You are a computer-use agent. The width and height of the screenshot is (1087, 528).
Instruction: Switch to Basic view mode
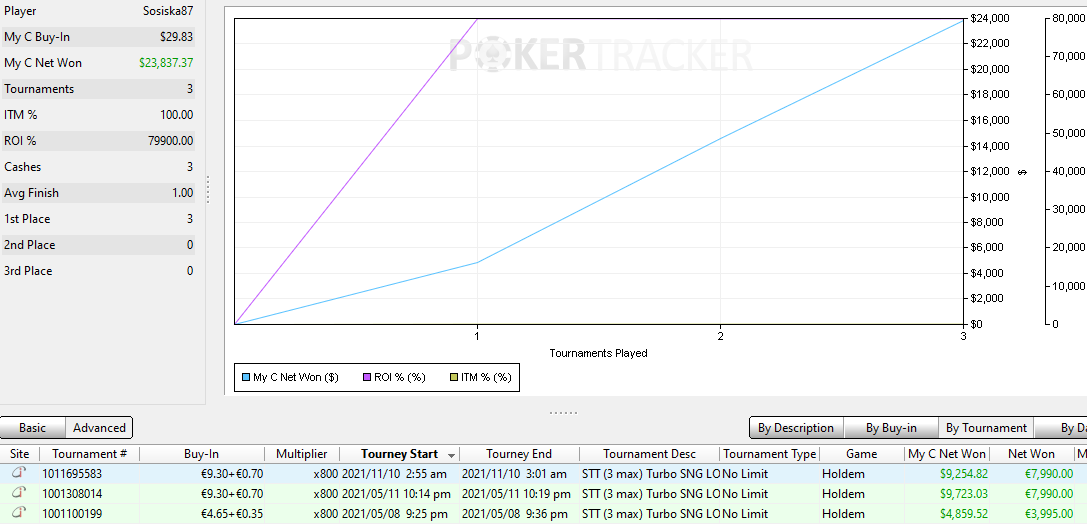[33, 428]
